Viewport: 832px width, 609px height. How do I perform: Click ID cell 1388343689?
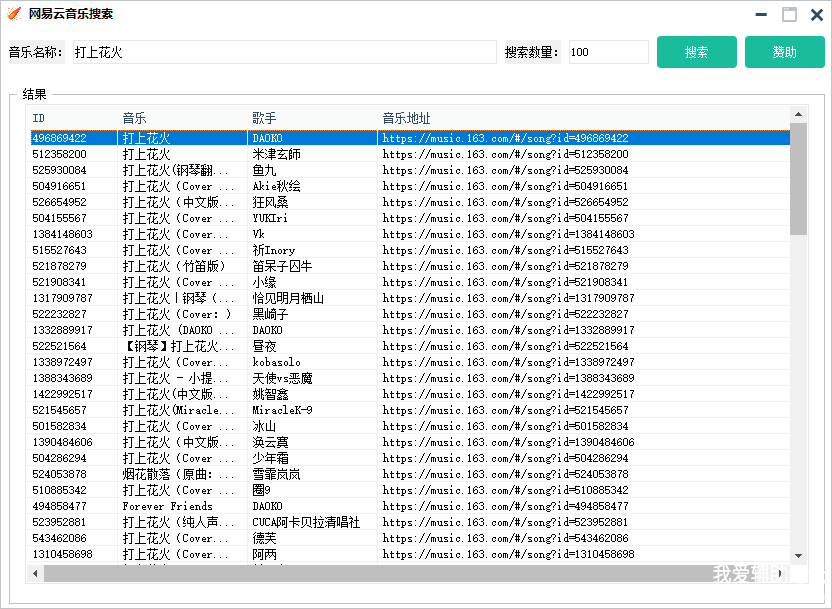point(62,378)
